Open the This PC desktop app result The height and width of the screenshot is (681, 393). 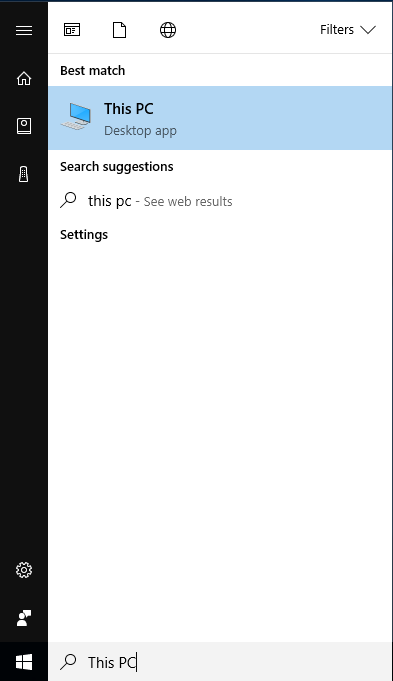click(220, 118)
